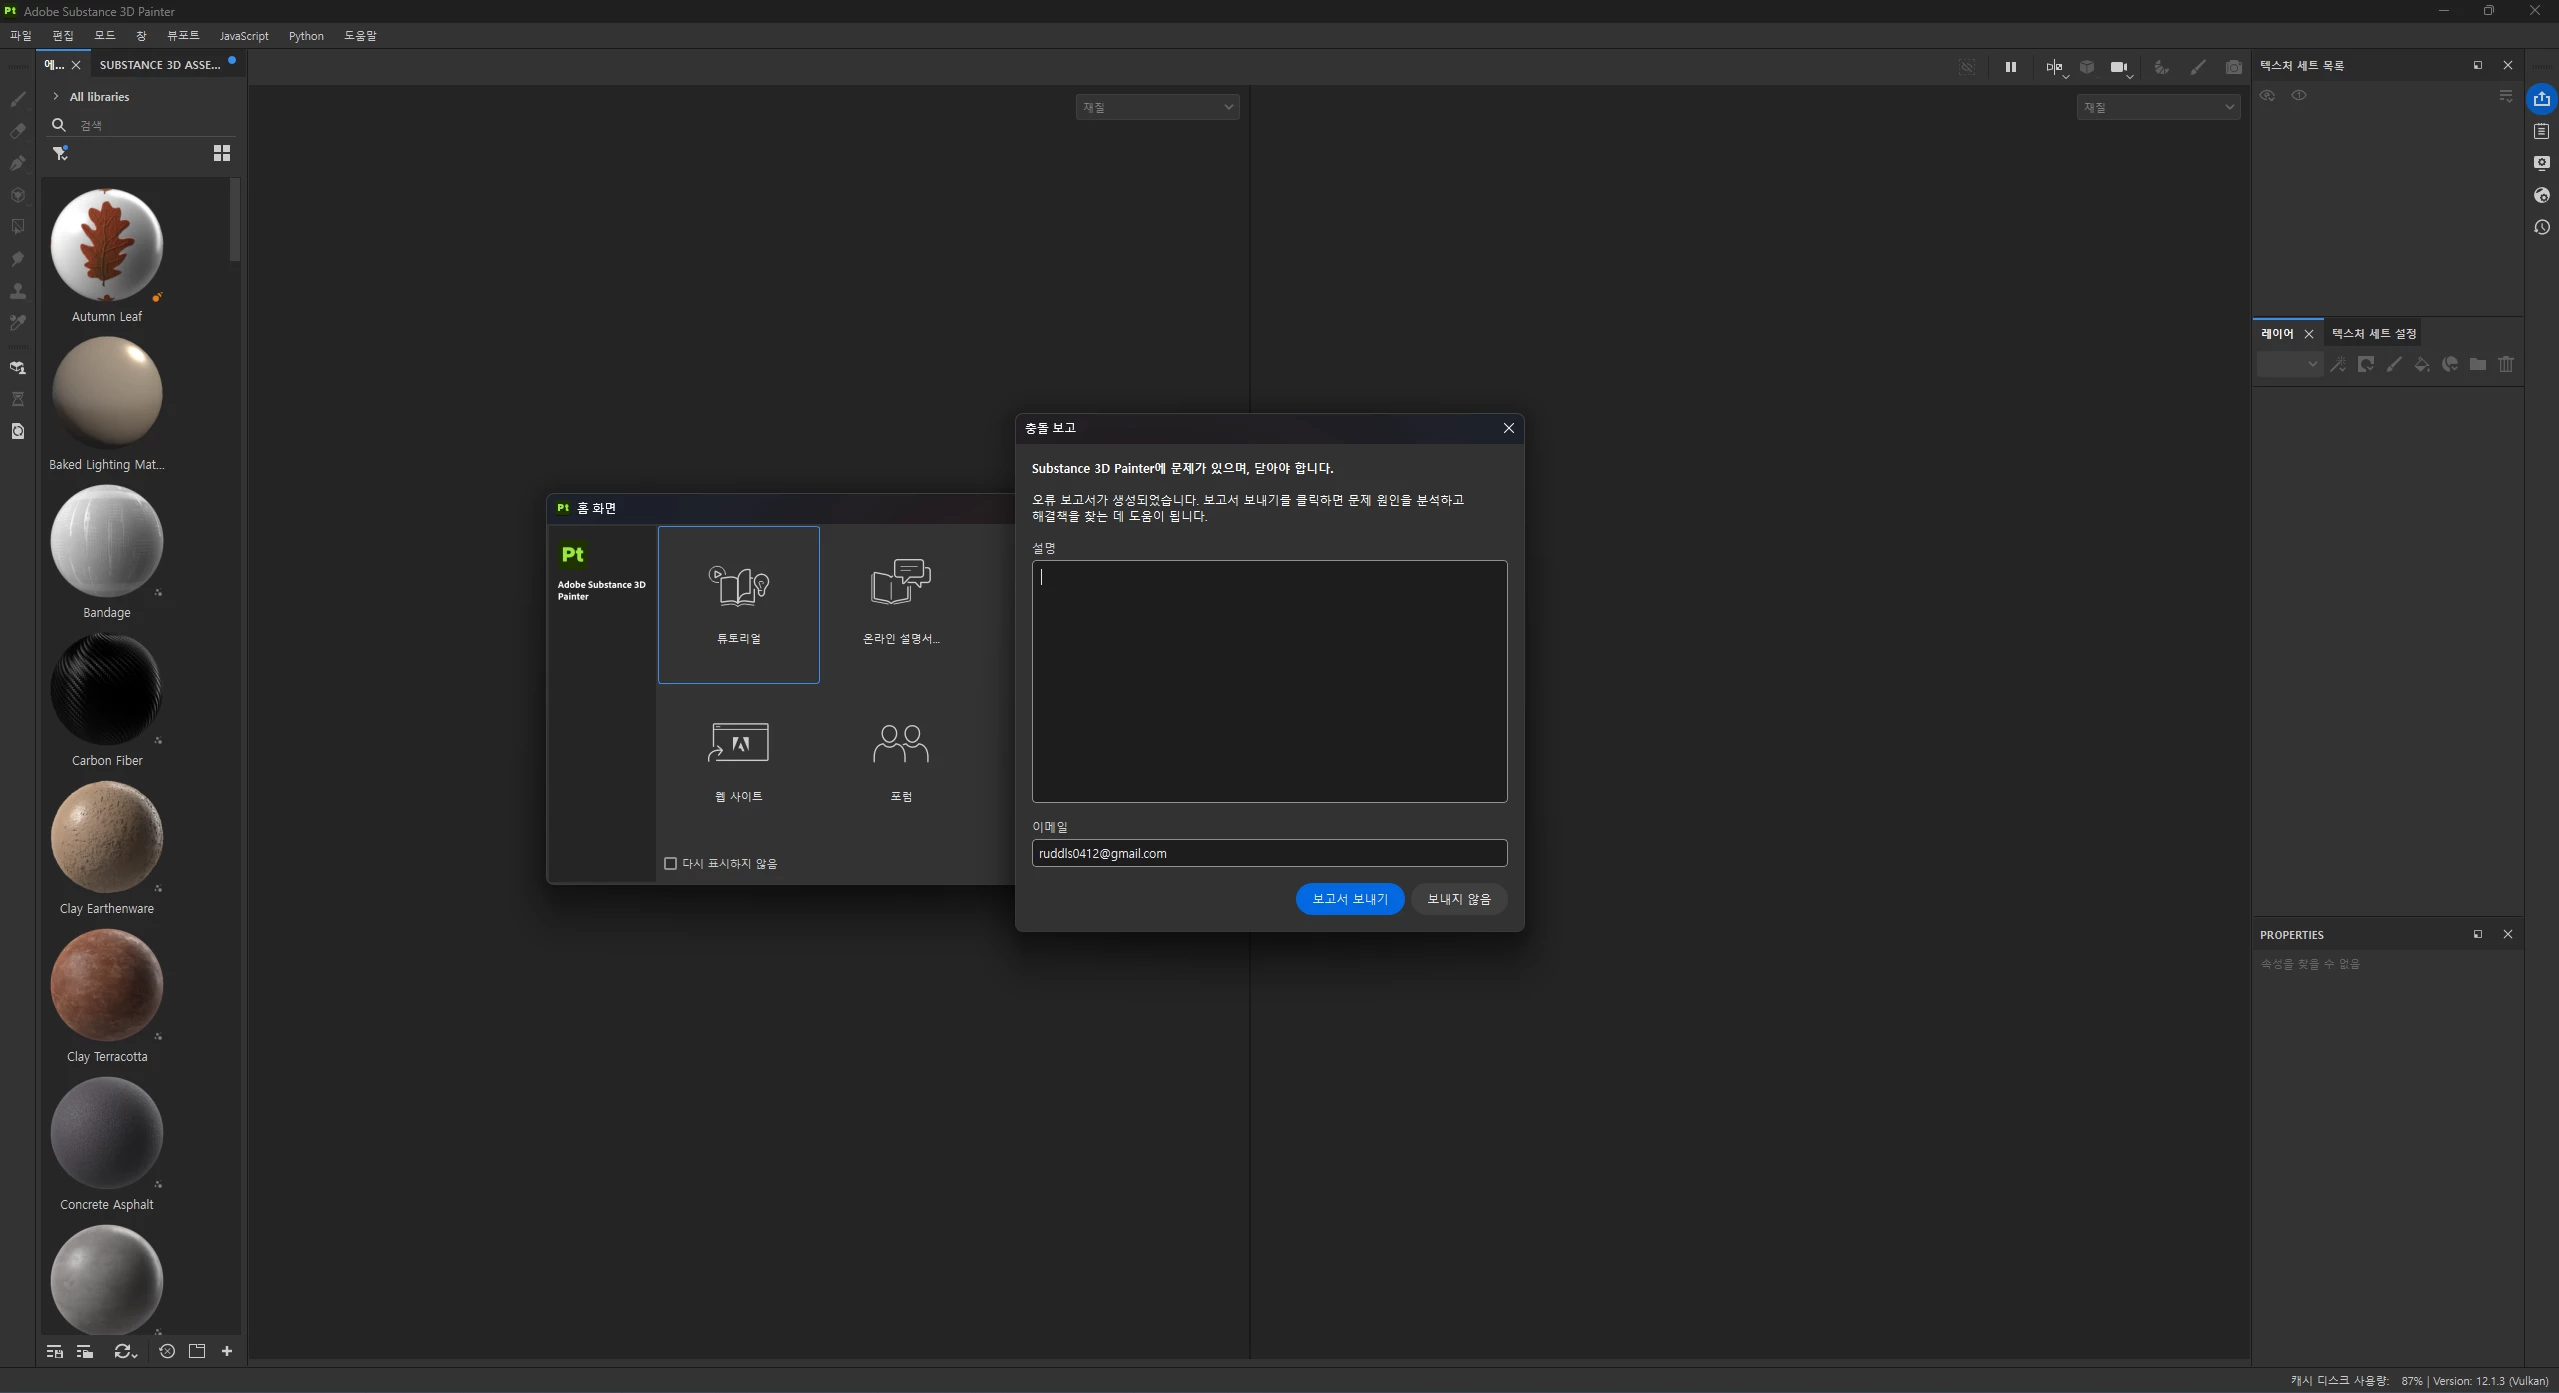This screenshot has width=2559, height=1393.
Task: Open texture set list options menu
Action: click(2505, 96)
